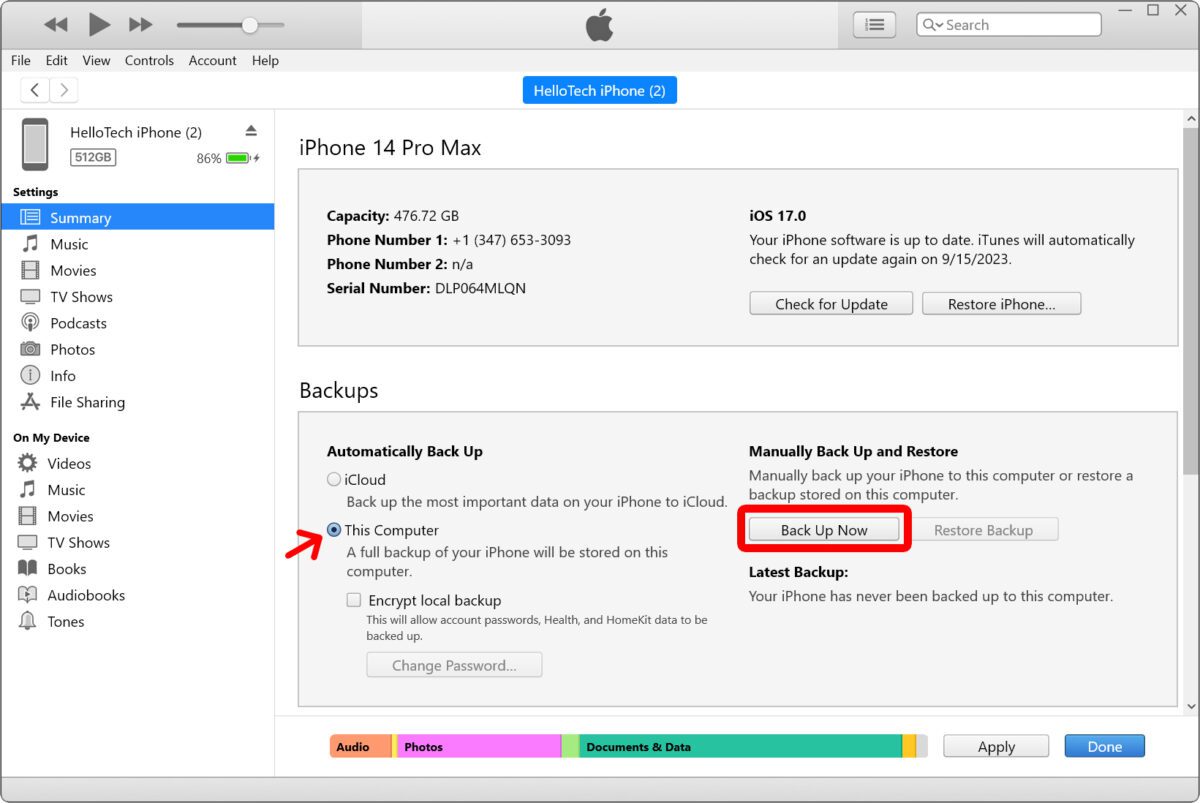The image size is (1200, 803).
Task: Click Back Up Now
Action: pyautogui.click(x=824, y=529)
